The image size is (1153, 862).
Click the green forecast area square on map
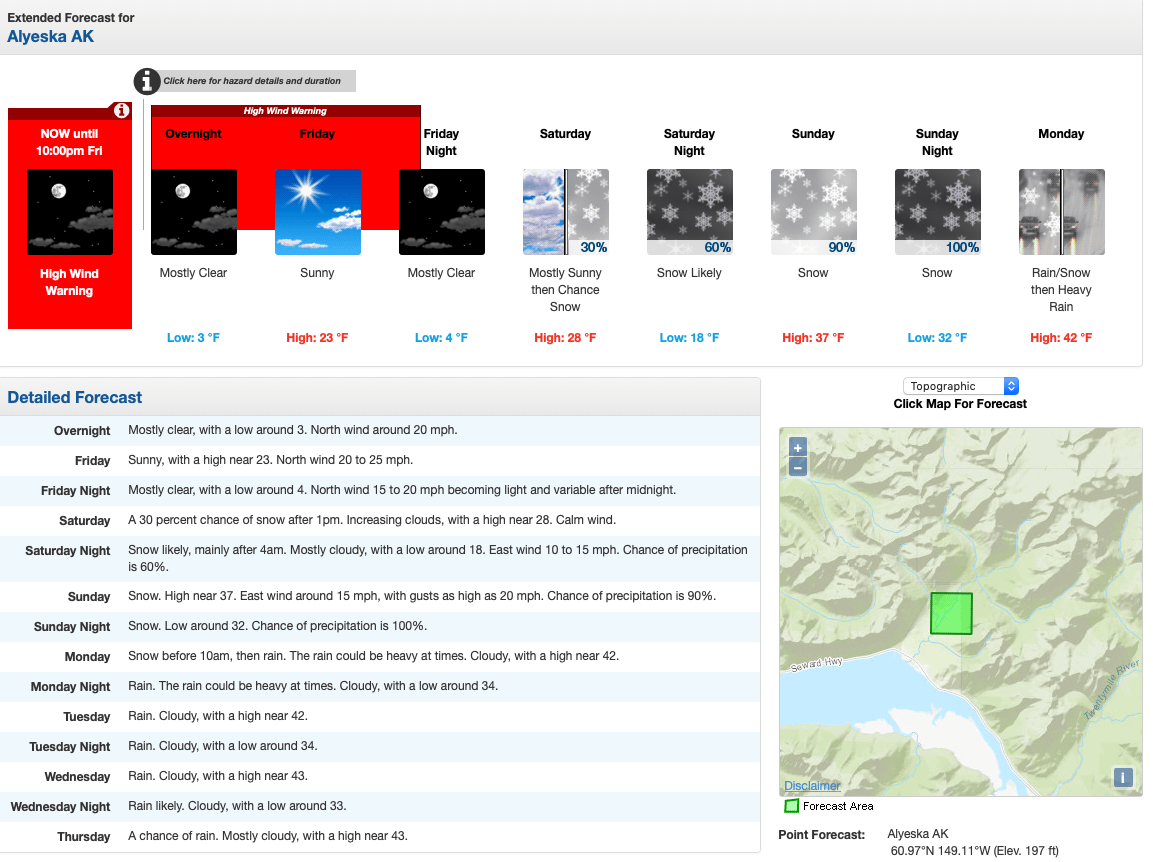coord(951,613)
